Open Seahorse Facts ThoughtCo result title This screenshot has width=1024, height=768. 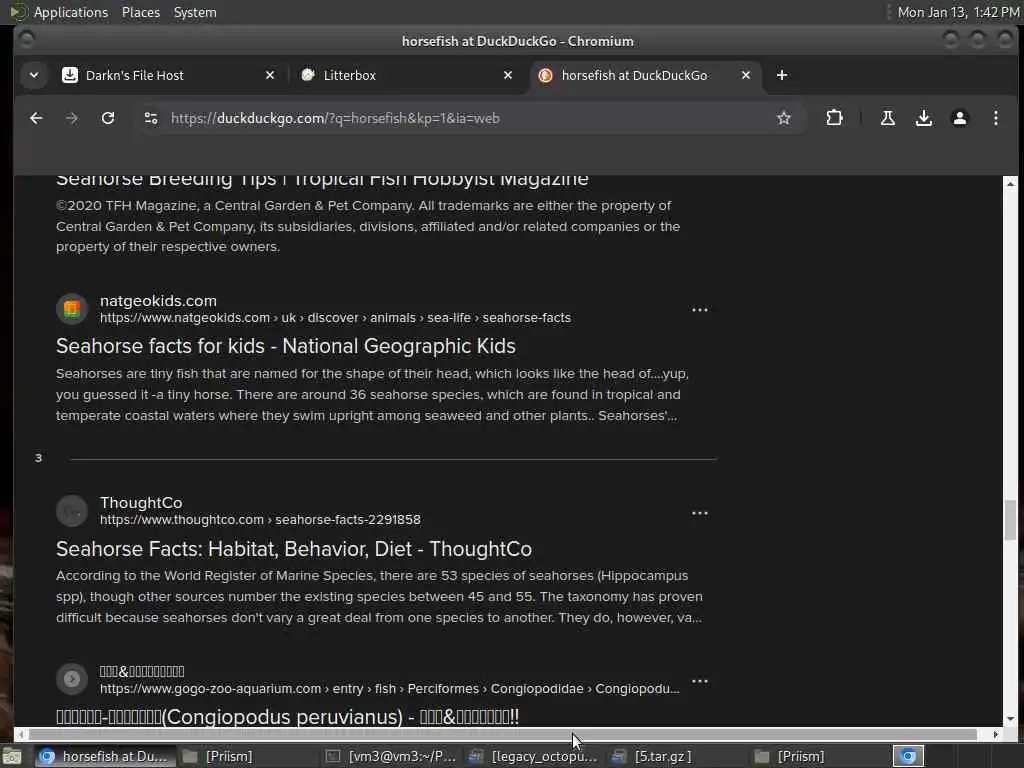(294, 549)
